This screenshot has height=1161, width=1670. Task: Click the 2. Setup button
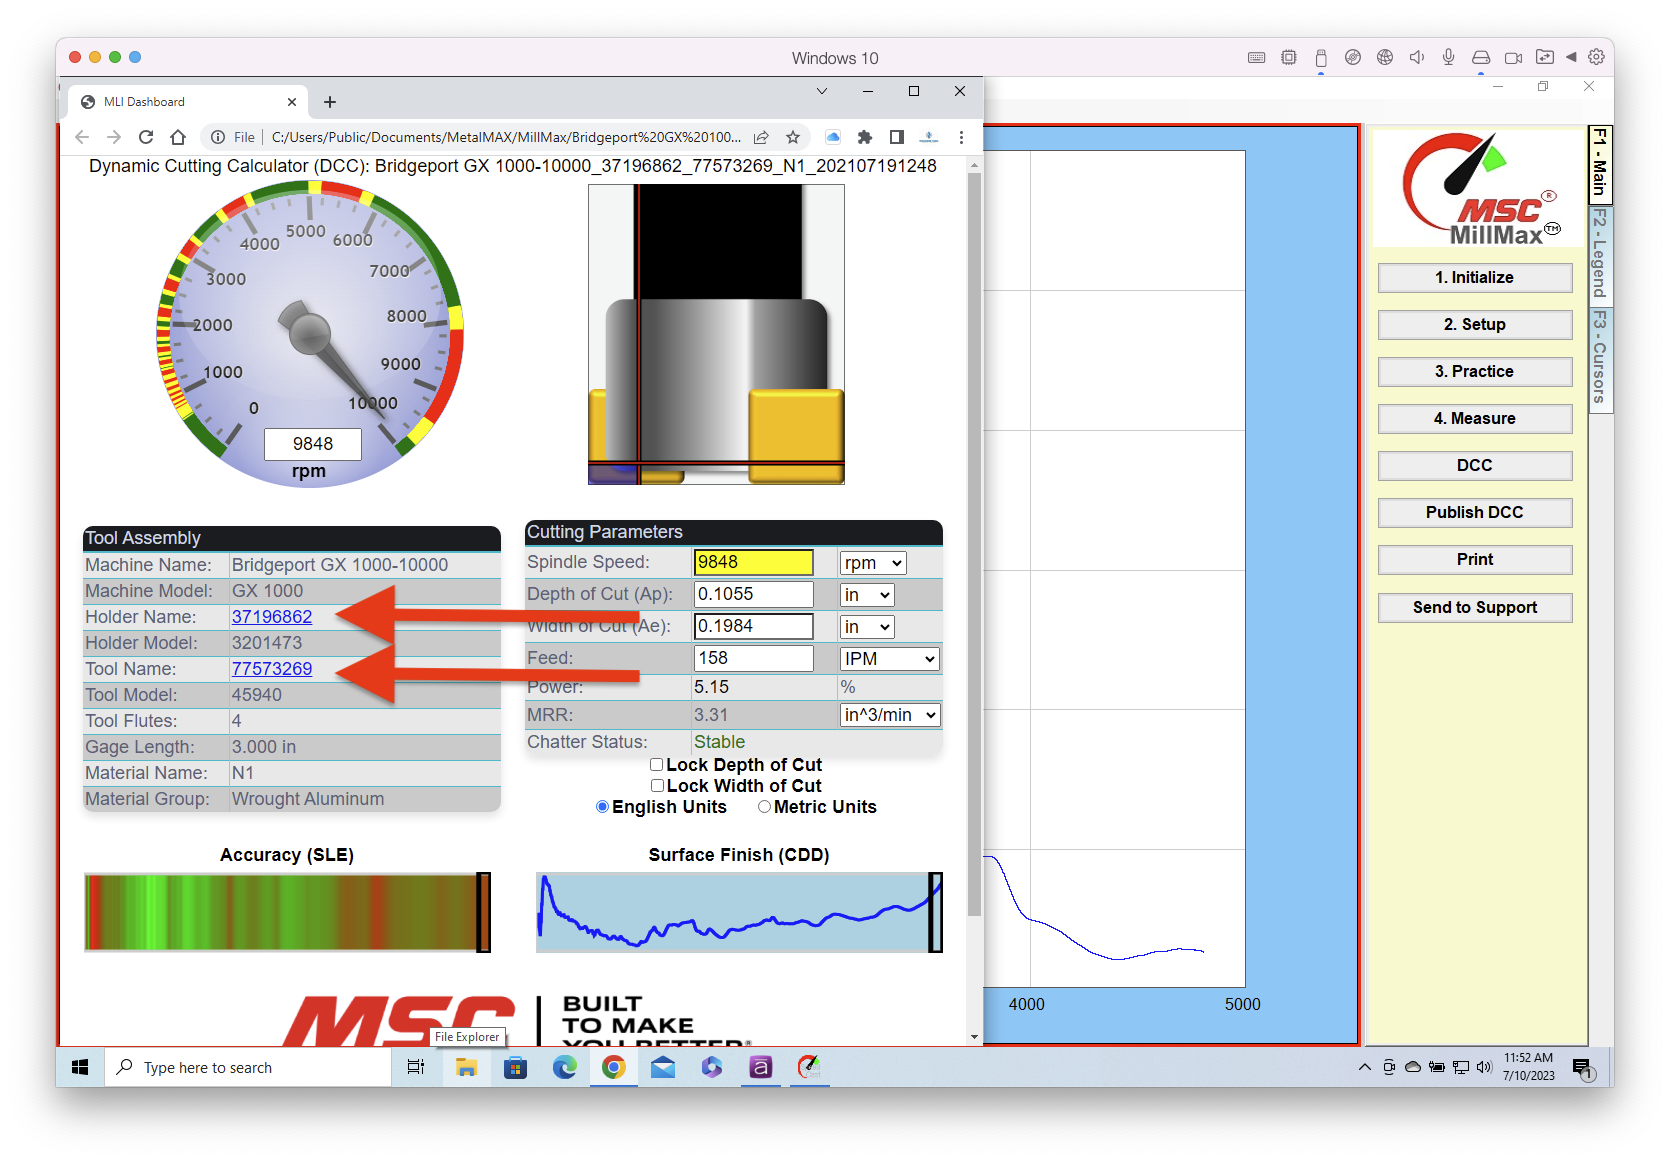tap(1475, 325)
